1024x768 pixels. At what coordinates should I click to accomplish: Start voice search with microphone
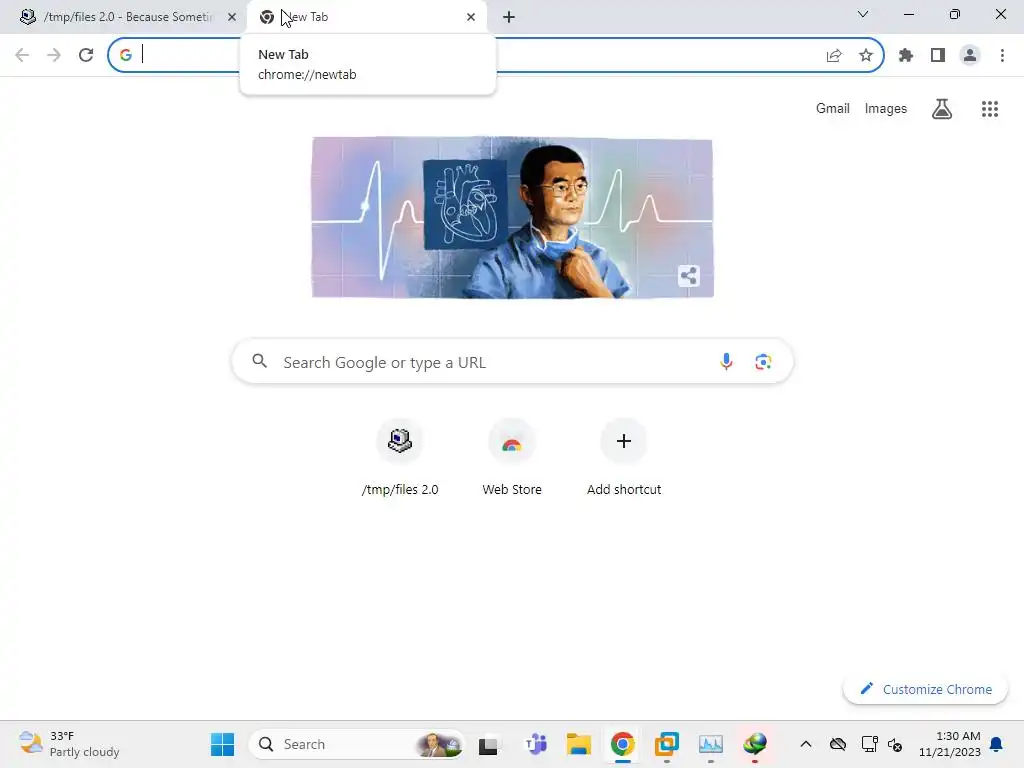[726, 361]
